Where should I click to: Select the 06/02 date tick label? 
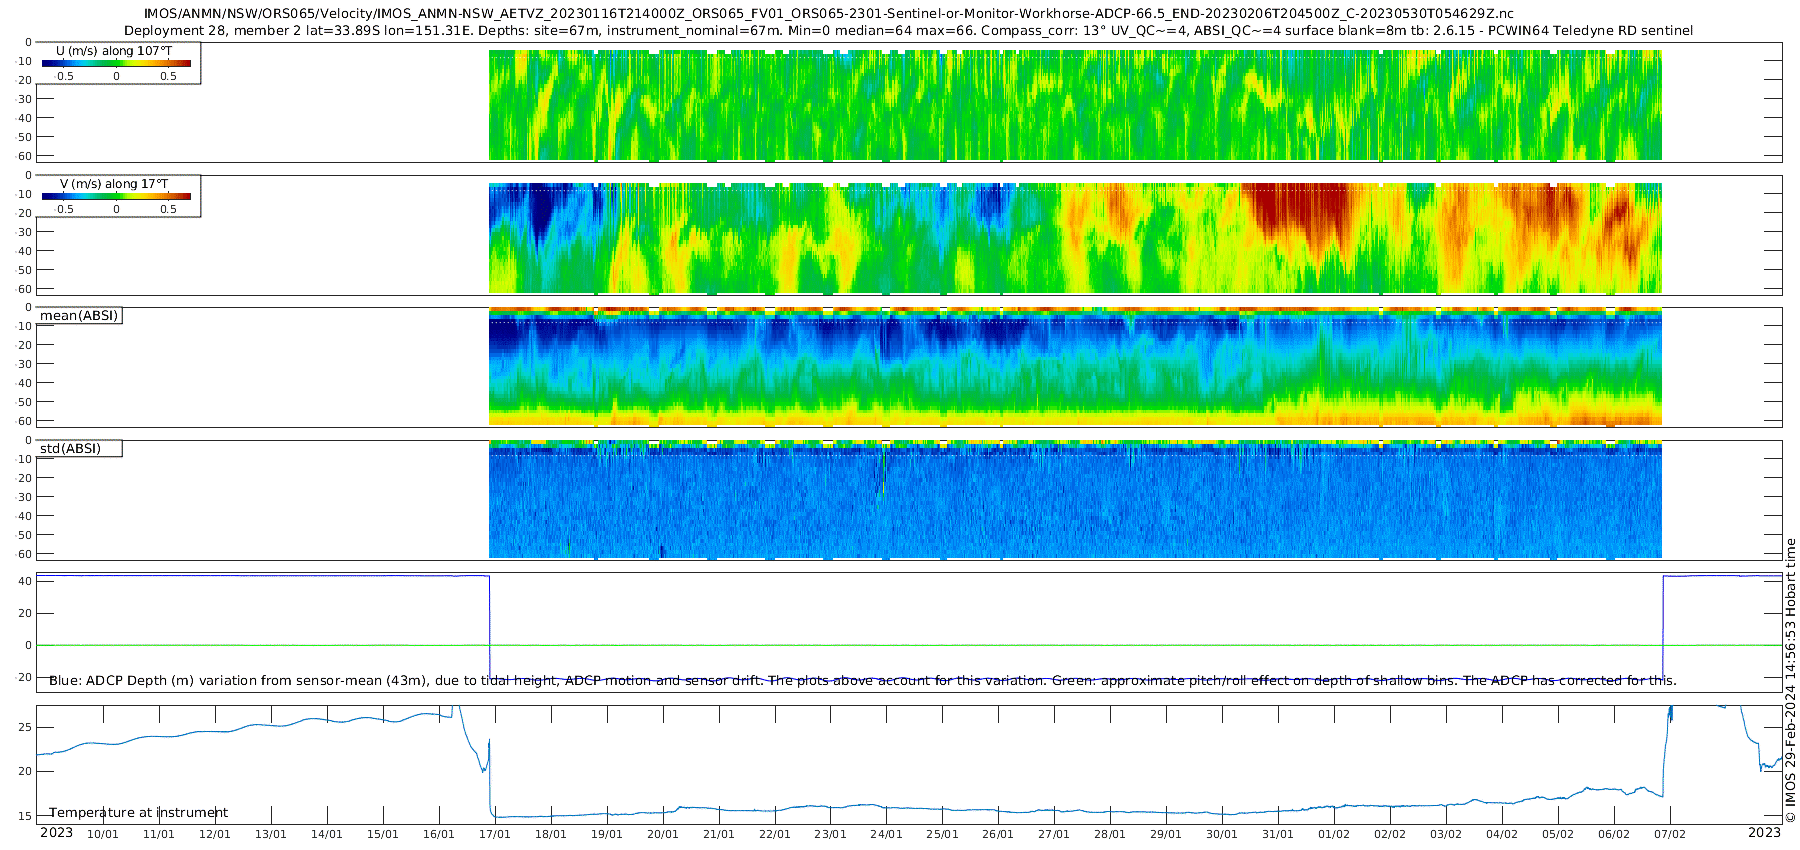[1614, 835]
